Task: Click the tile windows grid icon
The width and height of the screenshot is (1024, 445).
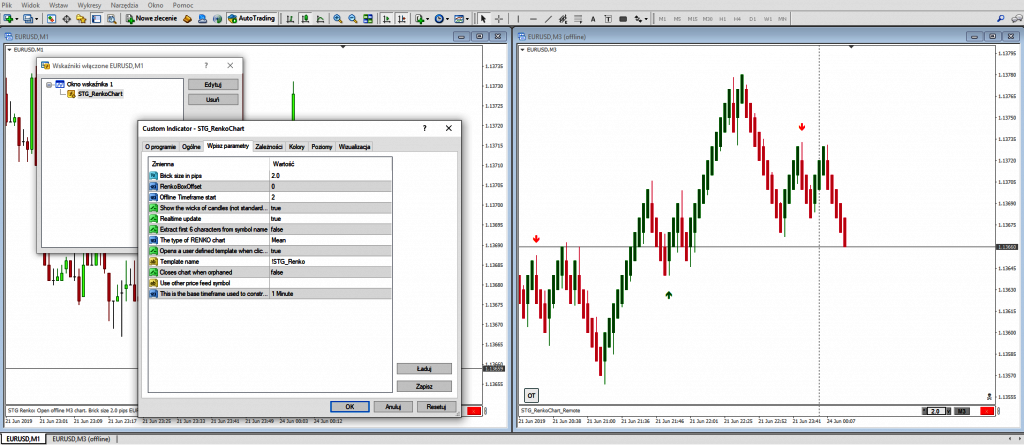Action: (368, 18)
